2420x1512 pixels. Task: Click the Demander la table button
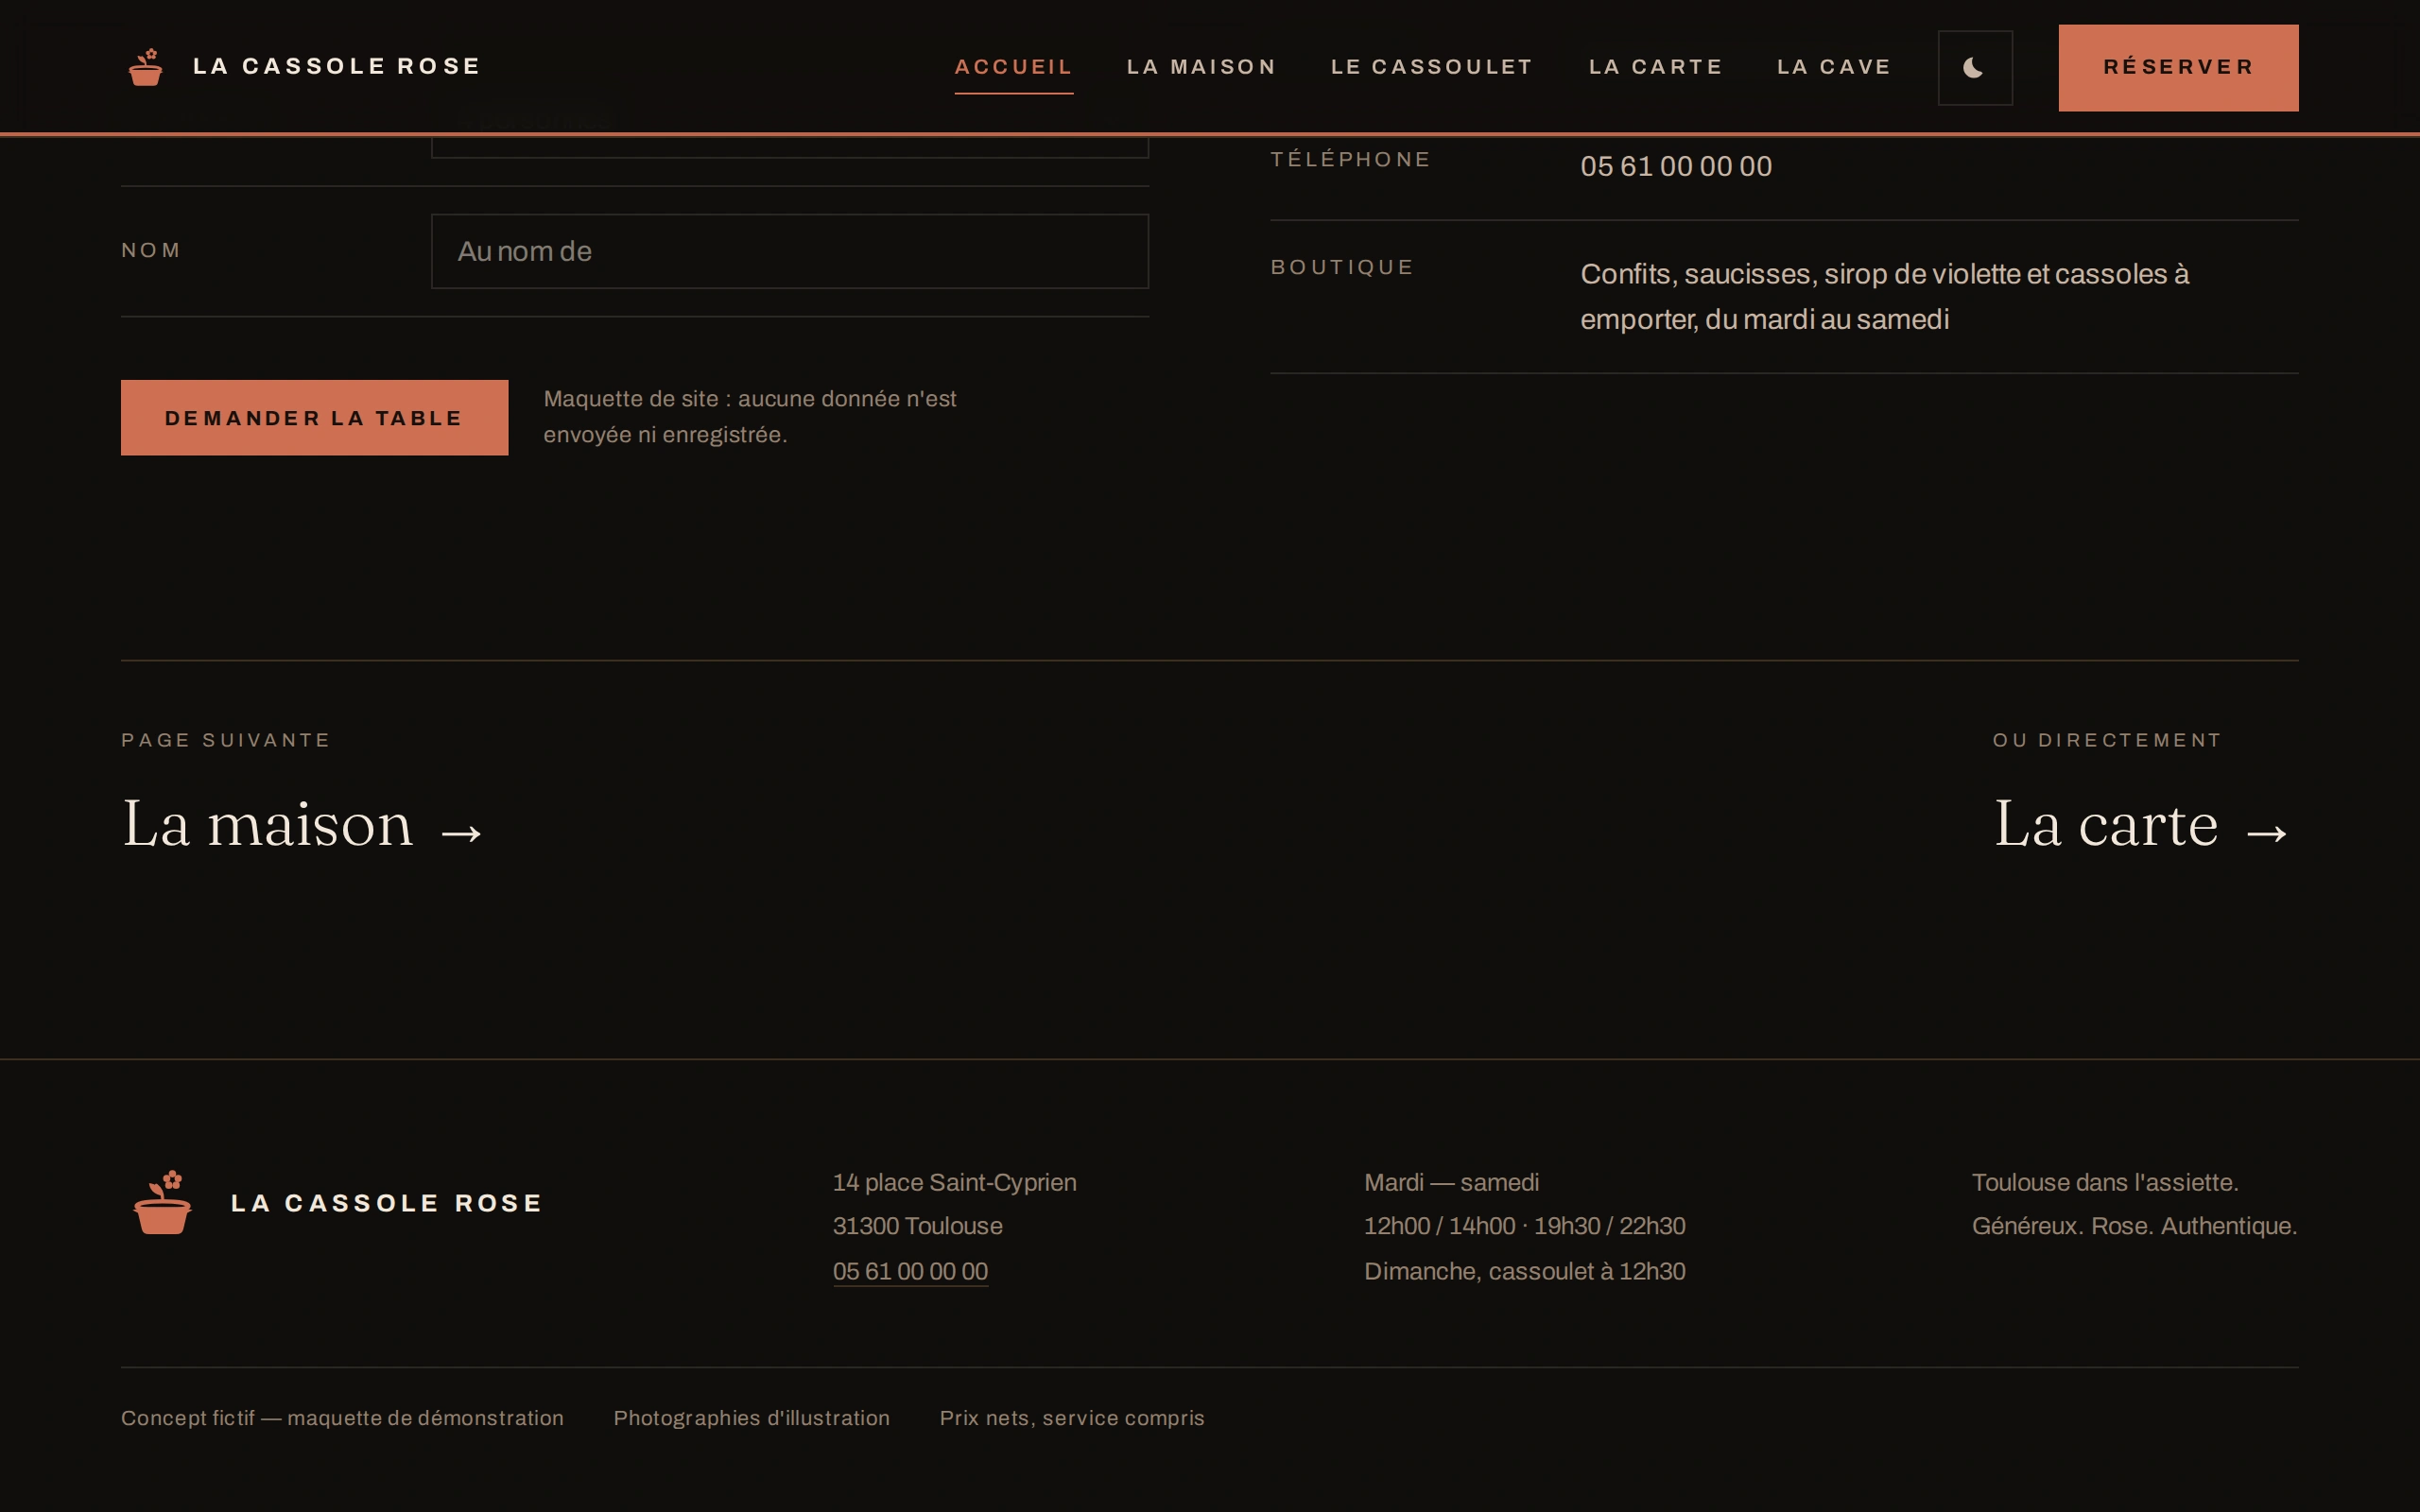tap(314, 418)
